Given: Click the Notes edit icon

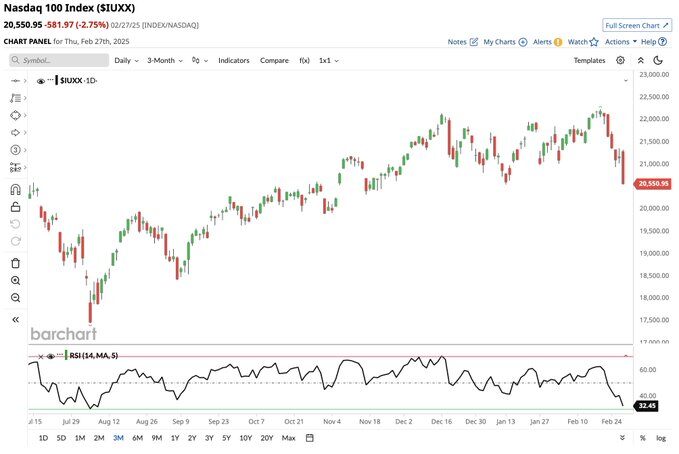Looking at the screenshot, I should click(x=474, y=42).
